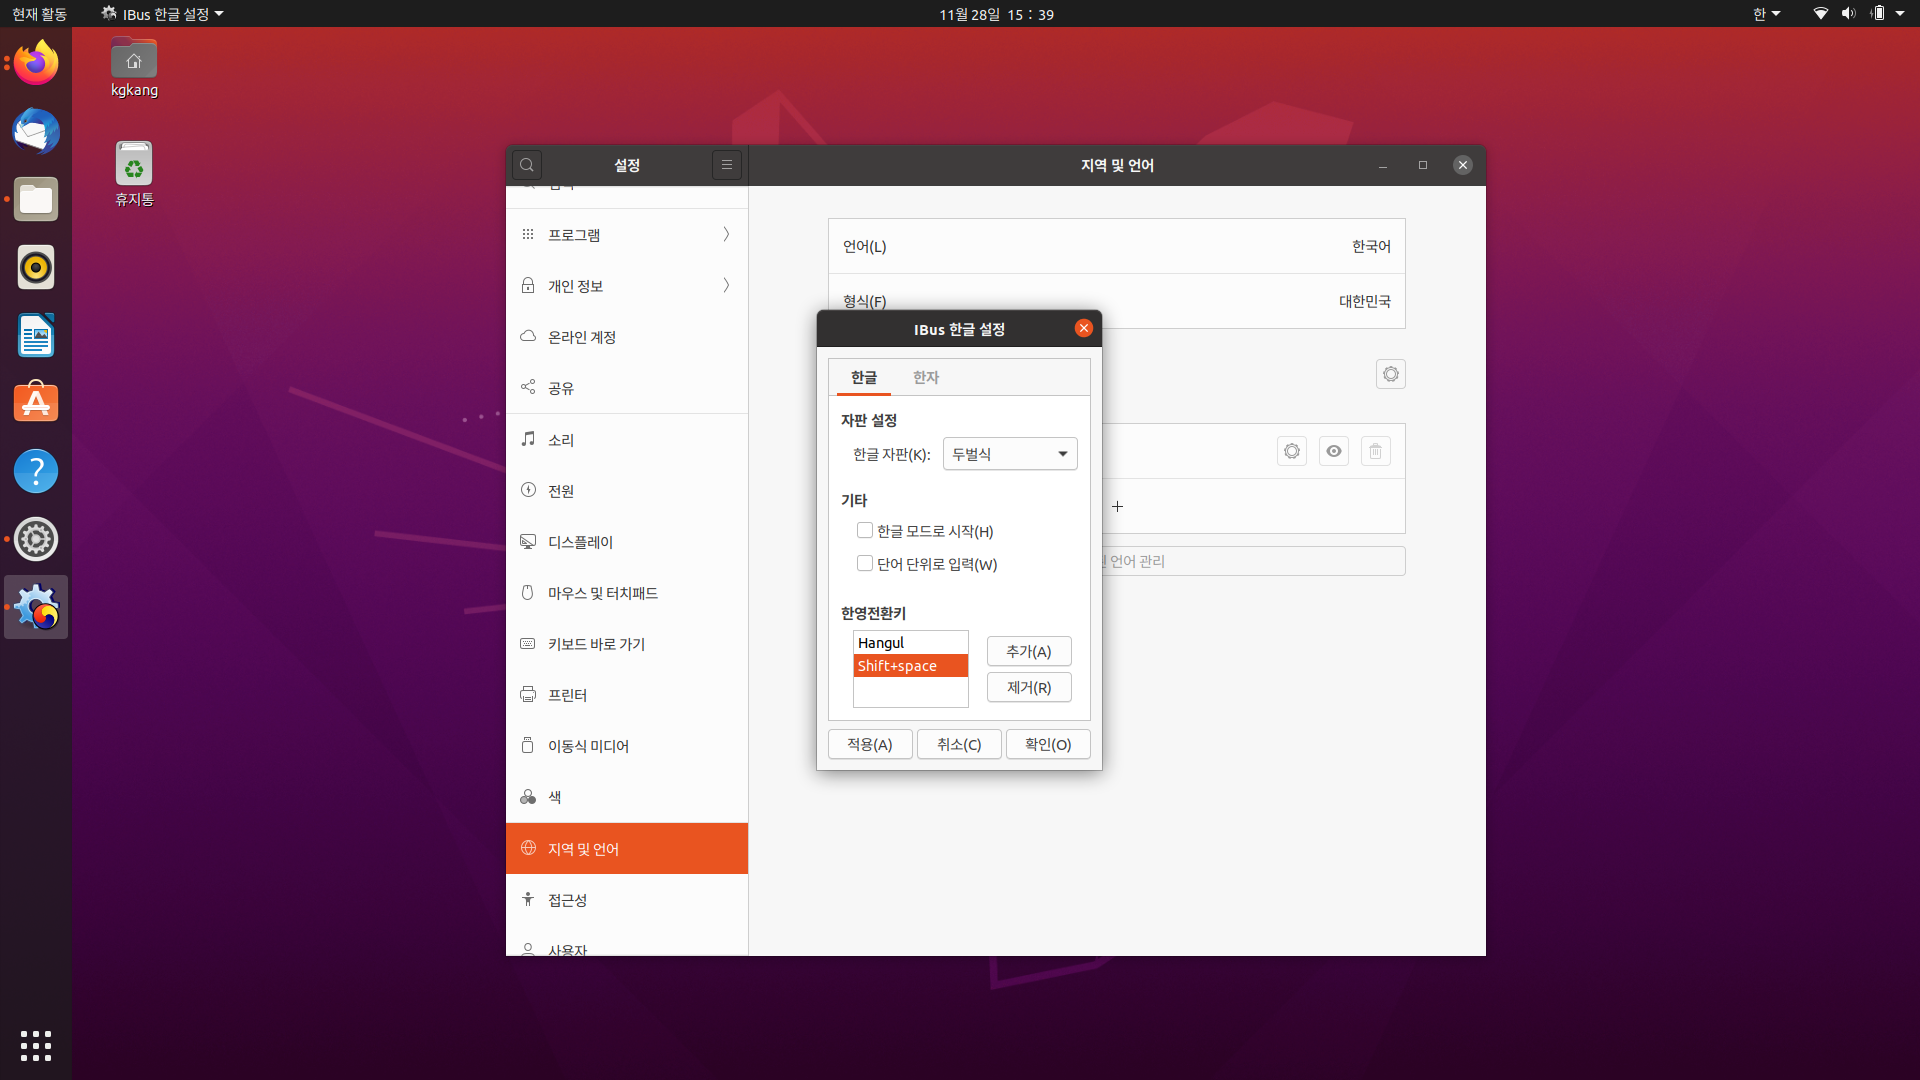Image resolution: width=1920 pixels, height=1080 pixels.
Task: Click the eye icon to preview keyboard layout
Action: point(1333,451)
